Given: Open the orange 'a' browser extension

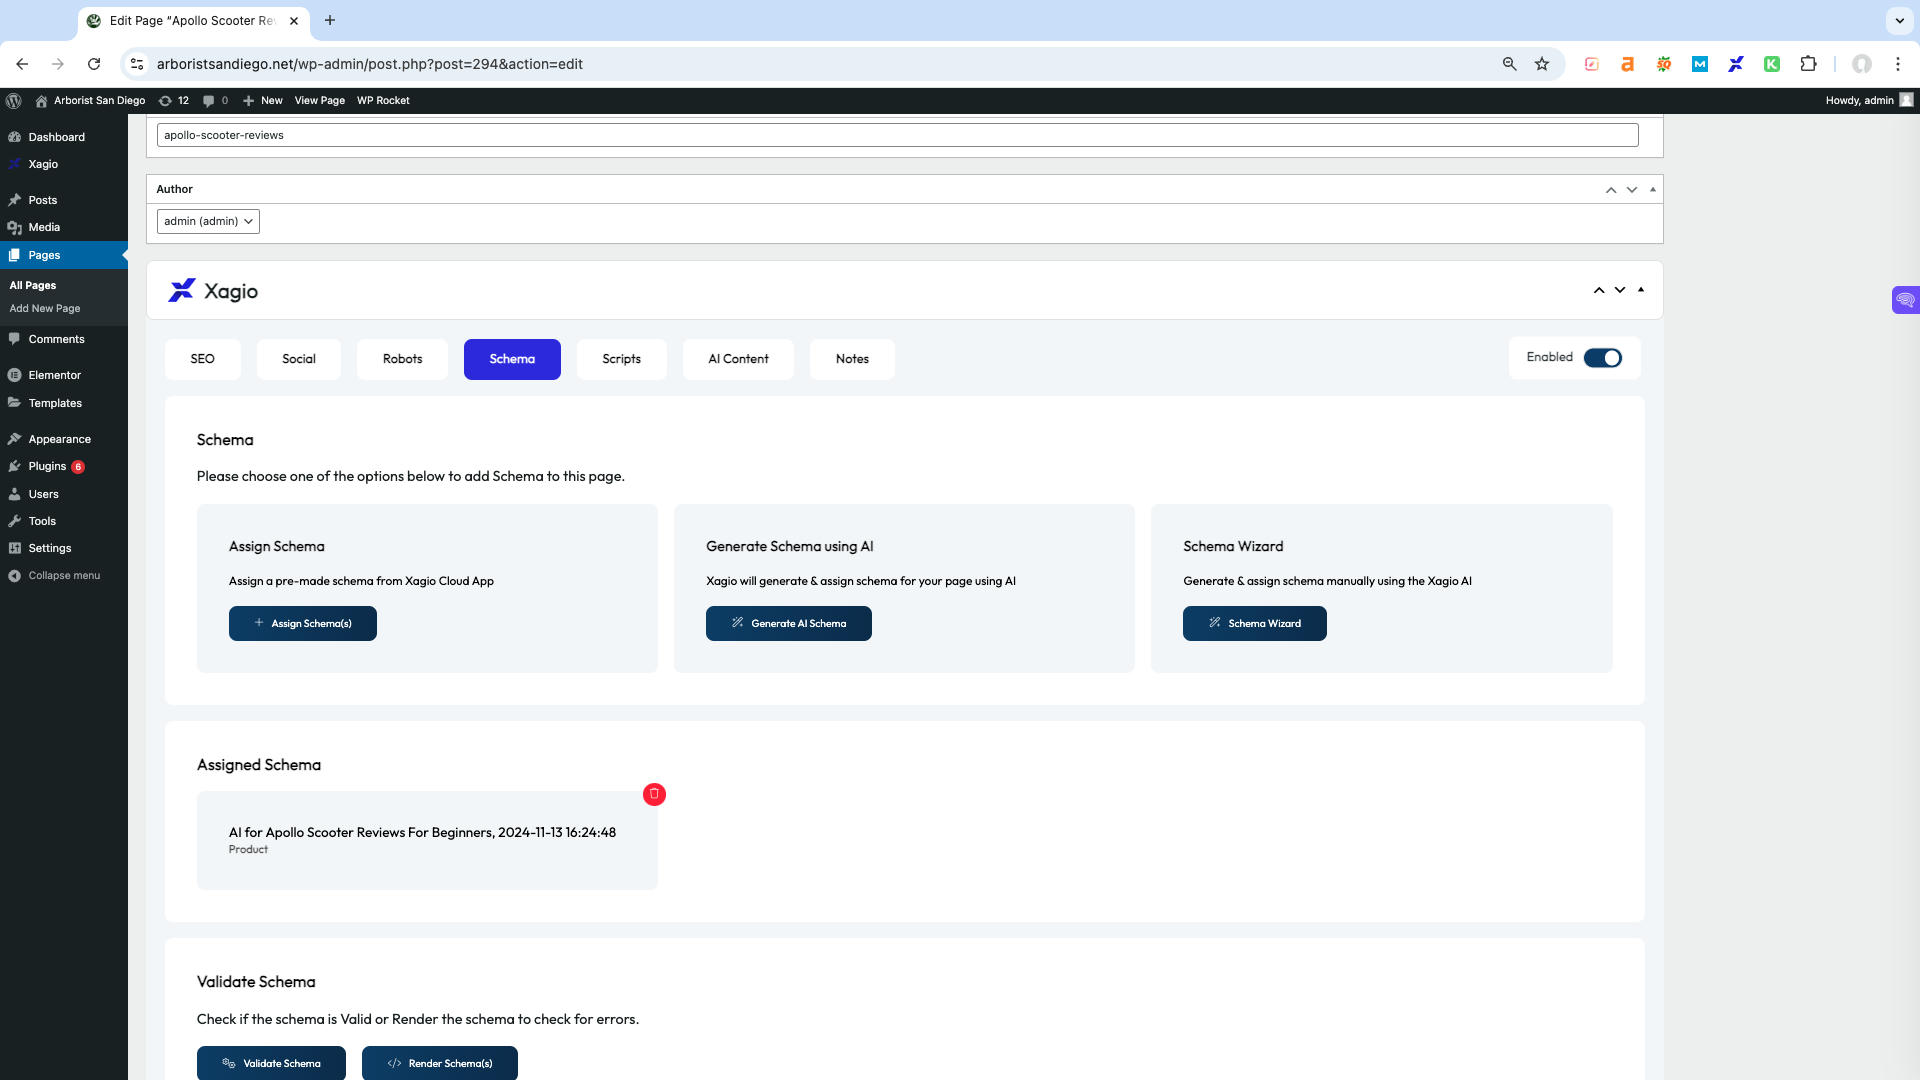Looking at the screenshot, I should tap(1628, 64).
